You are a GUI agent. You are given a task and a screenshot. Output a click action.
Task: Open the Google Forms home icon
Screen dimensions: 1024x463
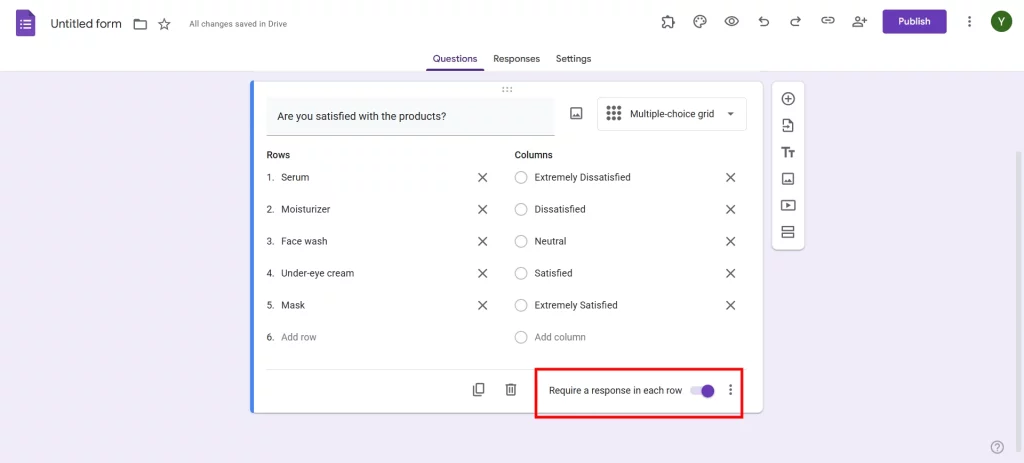[25, 24]
